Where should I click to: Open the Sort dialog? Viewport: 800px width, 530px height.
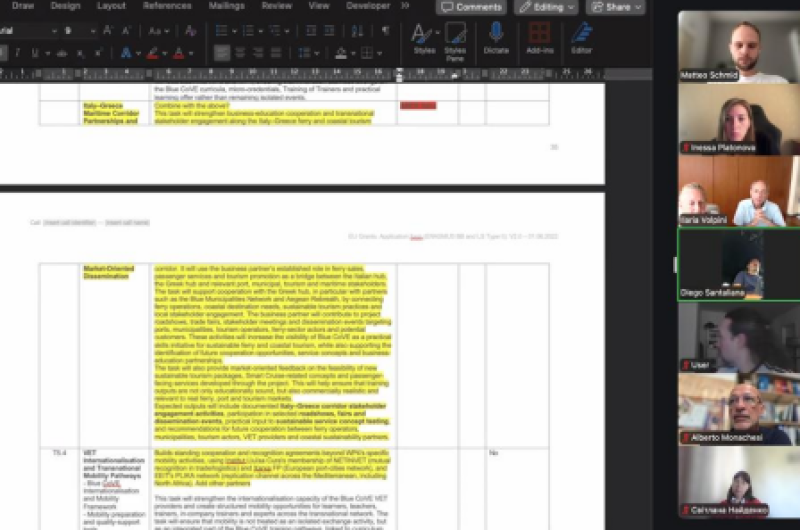[357, 31]
